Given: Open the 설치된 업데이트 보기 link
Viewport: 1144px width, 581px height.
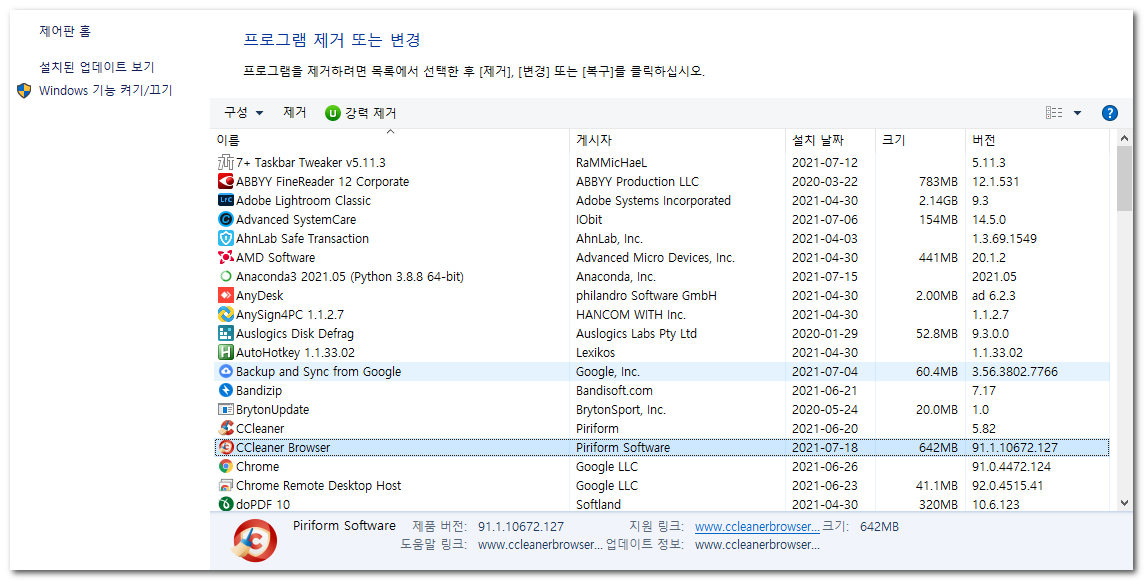Looking at the screenshot, I should pos(96,67).
